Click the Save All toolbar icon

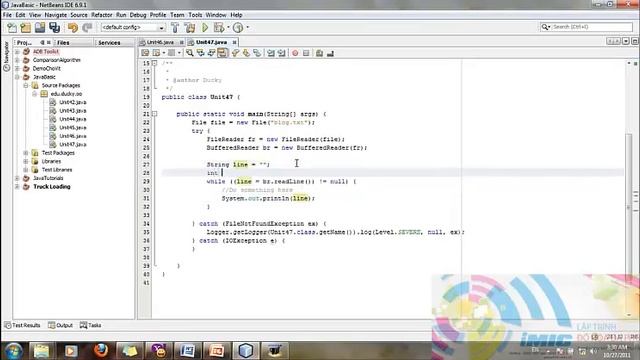point(54,27)
